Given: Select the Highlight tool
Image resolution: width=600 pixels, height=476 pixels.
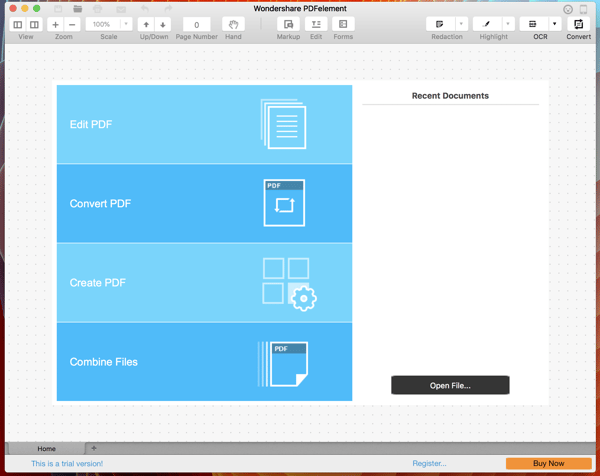Looking at the screenshot, I should [487, 24].
